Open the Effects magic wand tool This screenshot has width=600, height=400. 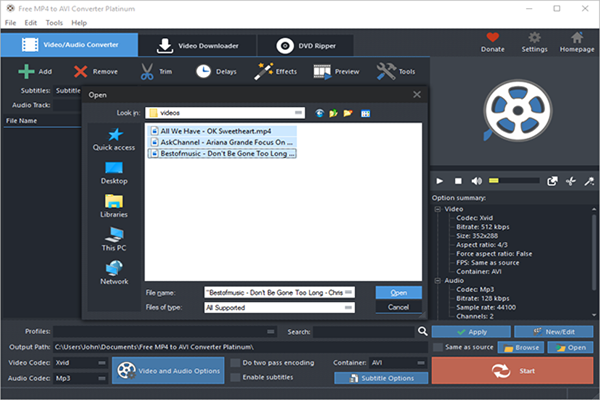264,71
